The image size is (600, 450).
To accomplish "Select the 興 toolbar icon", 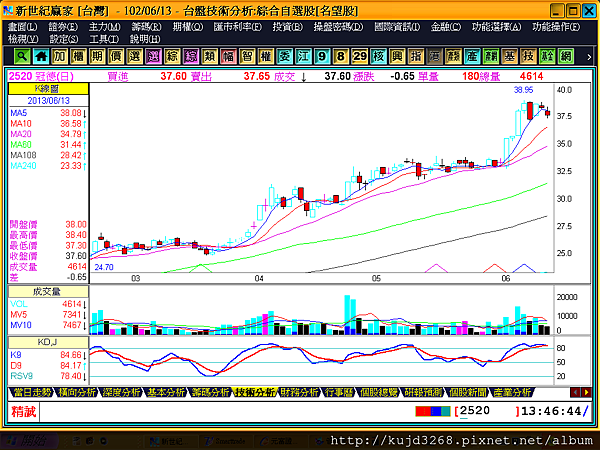I will click(397, 57).
